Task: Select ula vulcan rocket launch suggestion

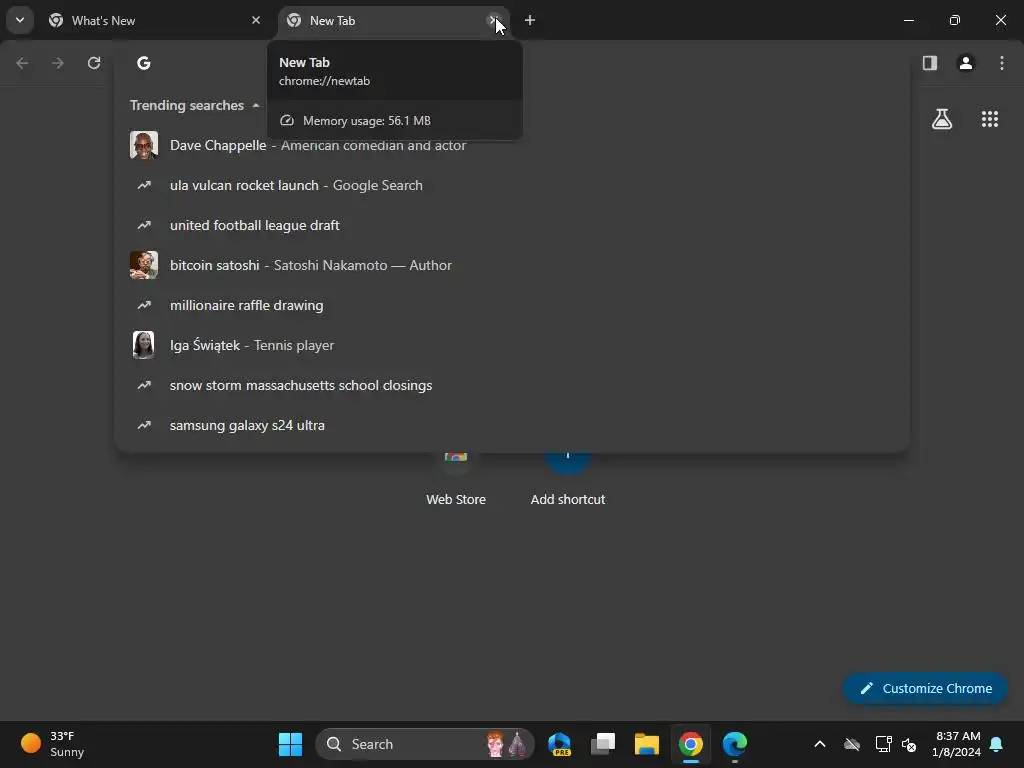Action: 511,185
